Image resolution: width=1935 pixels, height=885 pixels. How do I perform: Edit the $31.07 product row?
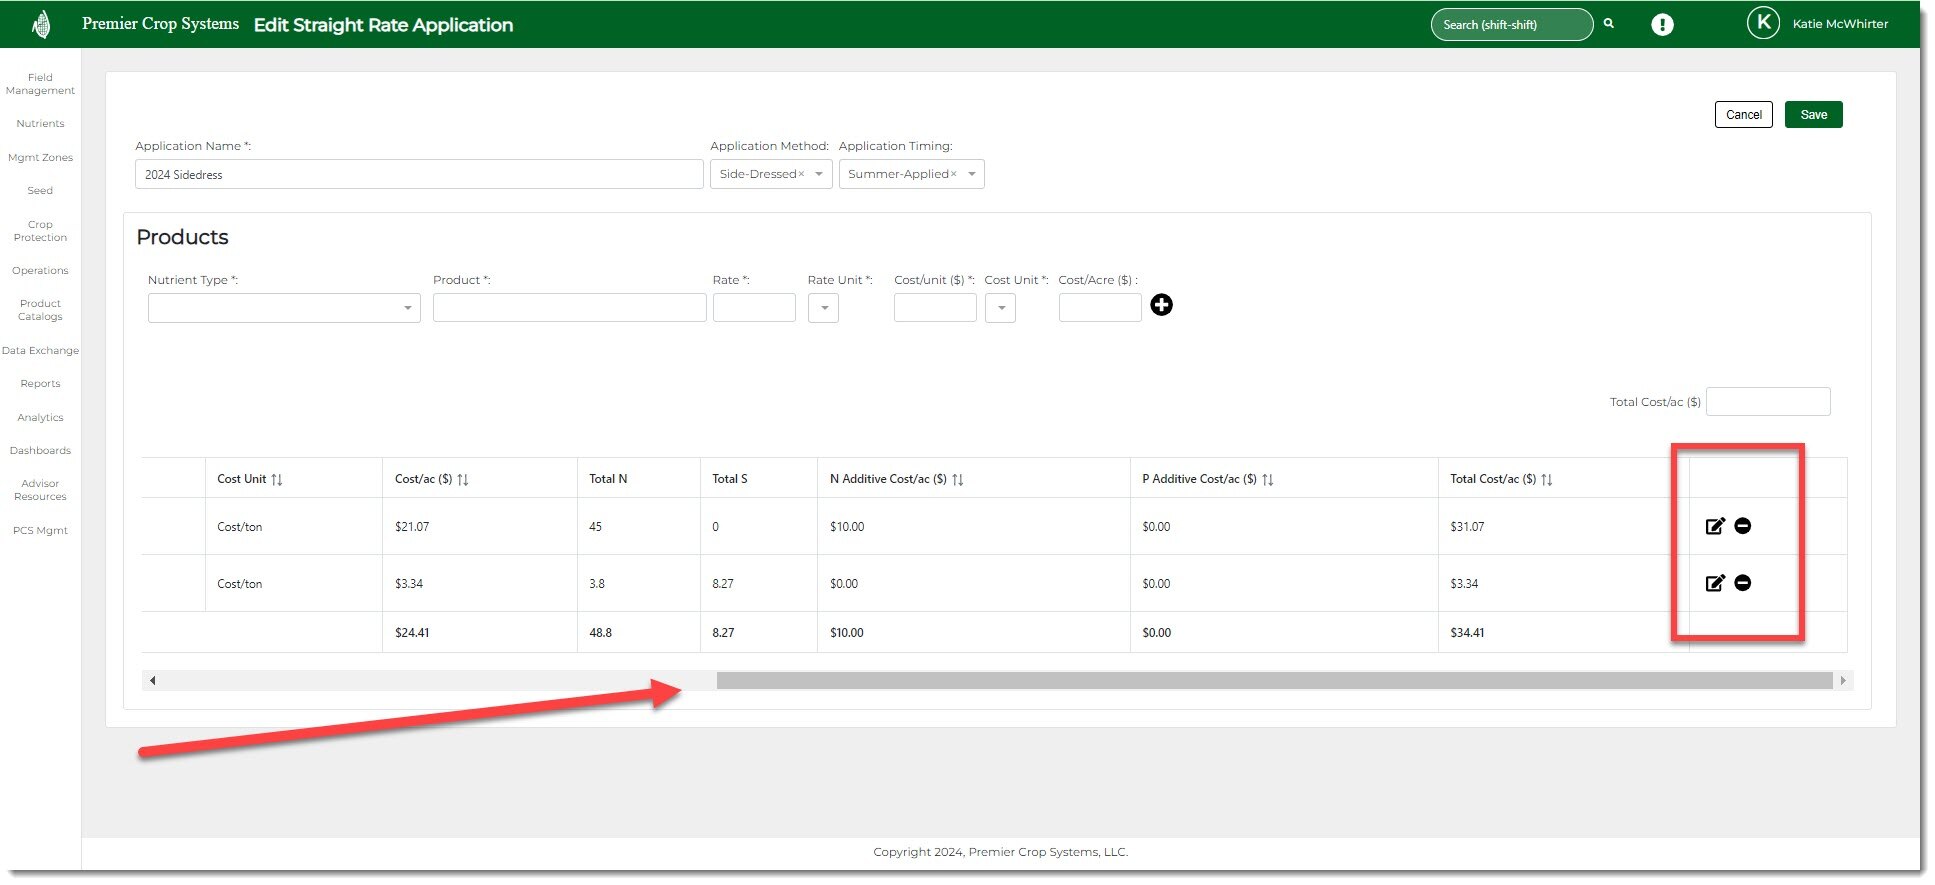(x=1715, y=526)
